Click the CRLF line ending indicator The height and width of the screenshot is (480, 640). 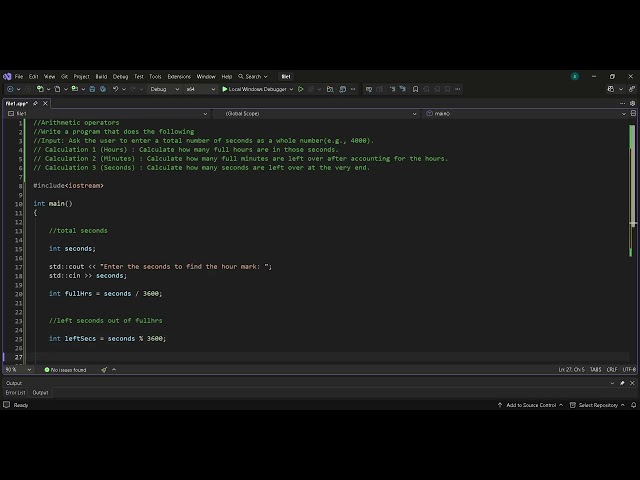tap(611, 369)
